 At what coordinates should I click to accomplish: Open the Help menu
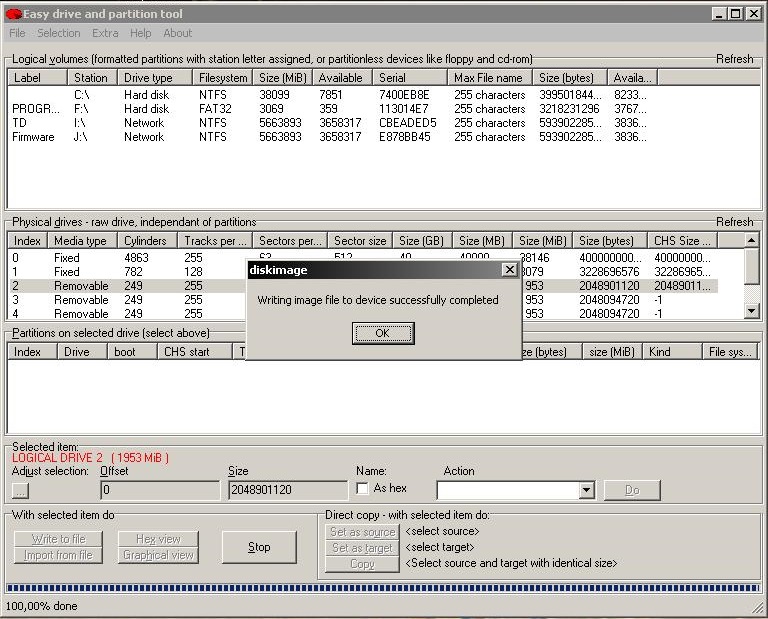tap(141, 33)
